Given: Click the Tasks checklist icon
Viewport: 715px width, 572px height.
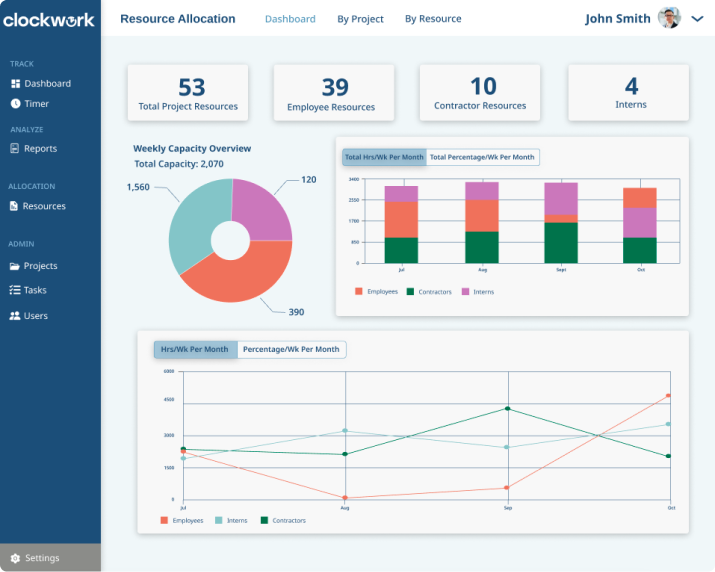Looking at the screenshot, I should (x=15, y=290).
